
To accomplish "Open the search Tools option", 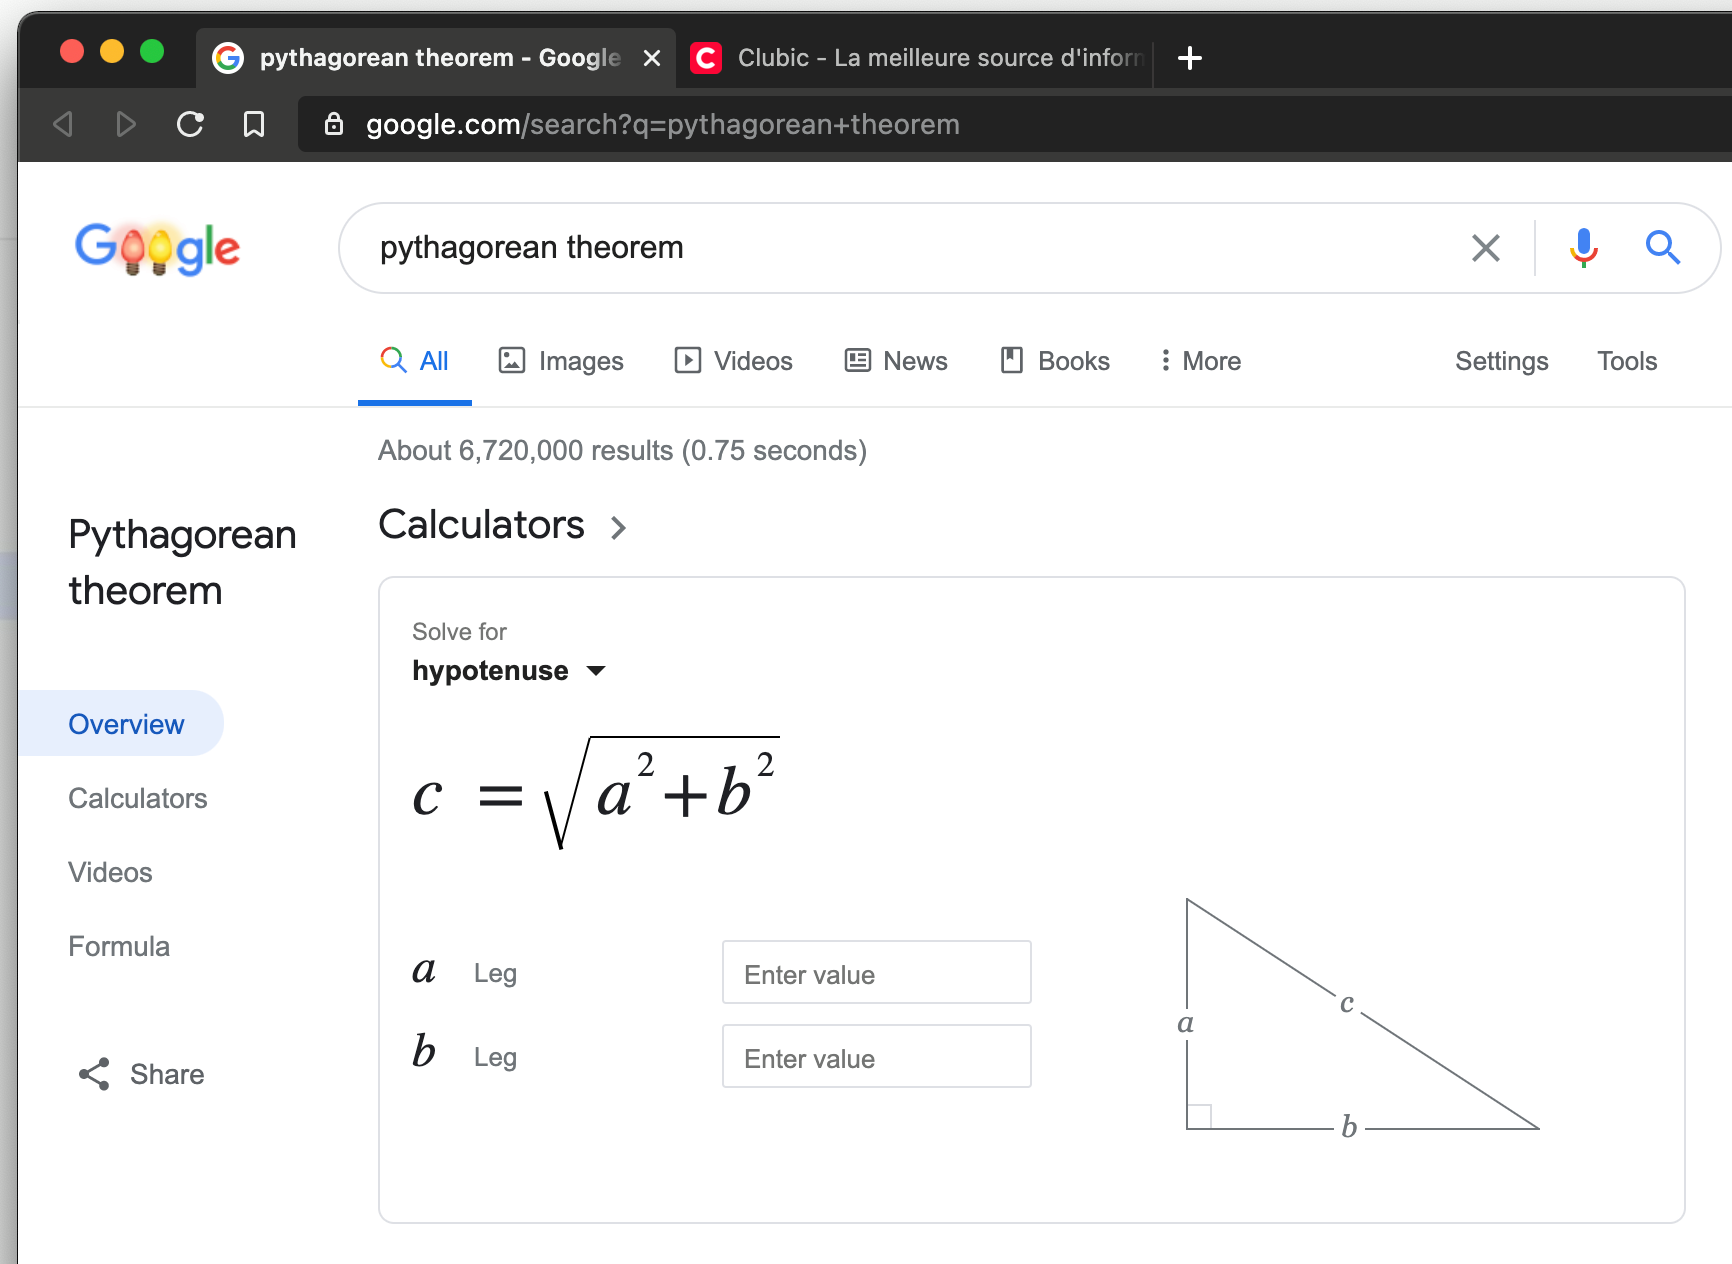I will (1626, 361).
